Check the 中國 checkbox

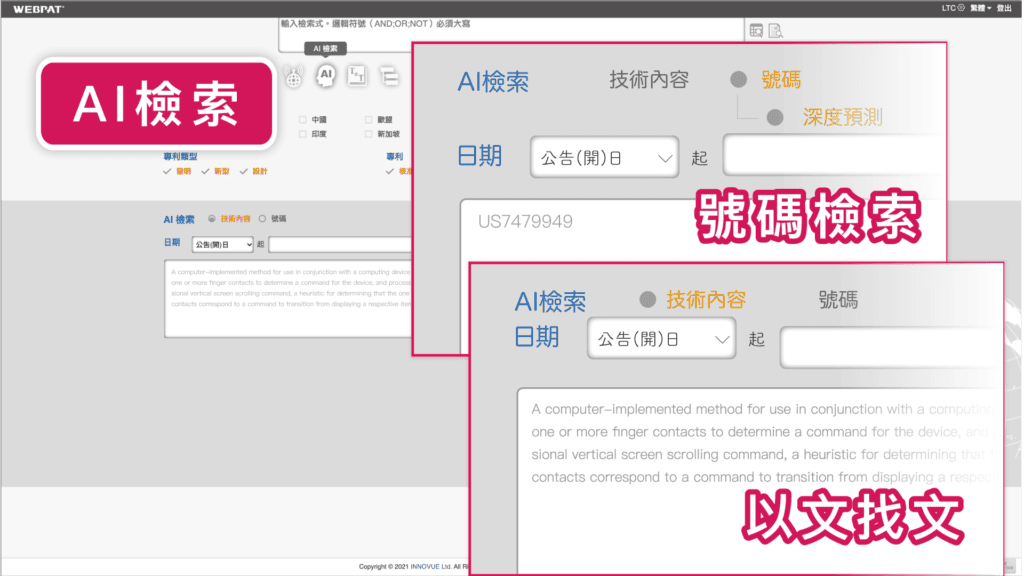click(x=303, y=119)
